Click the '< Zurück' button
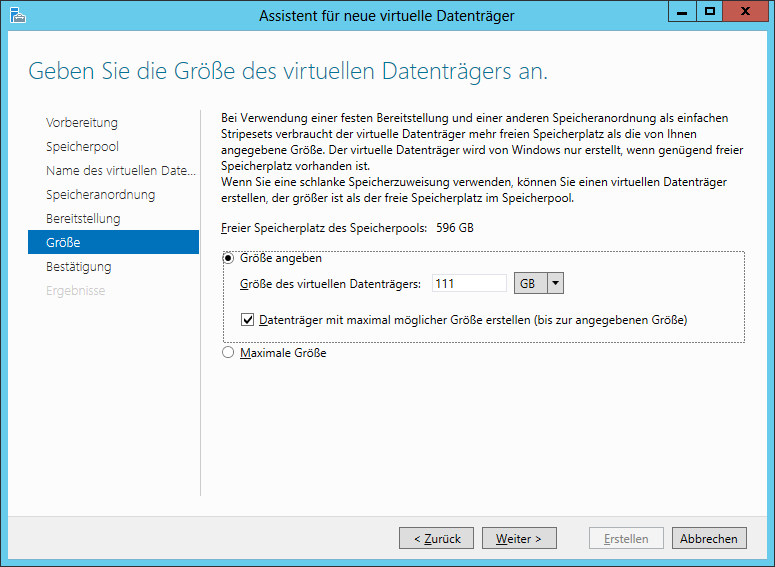Screen dimensions: 775x567 click(x=436, y=538)
